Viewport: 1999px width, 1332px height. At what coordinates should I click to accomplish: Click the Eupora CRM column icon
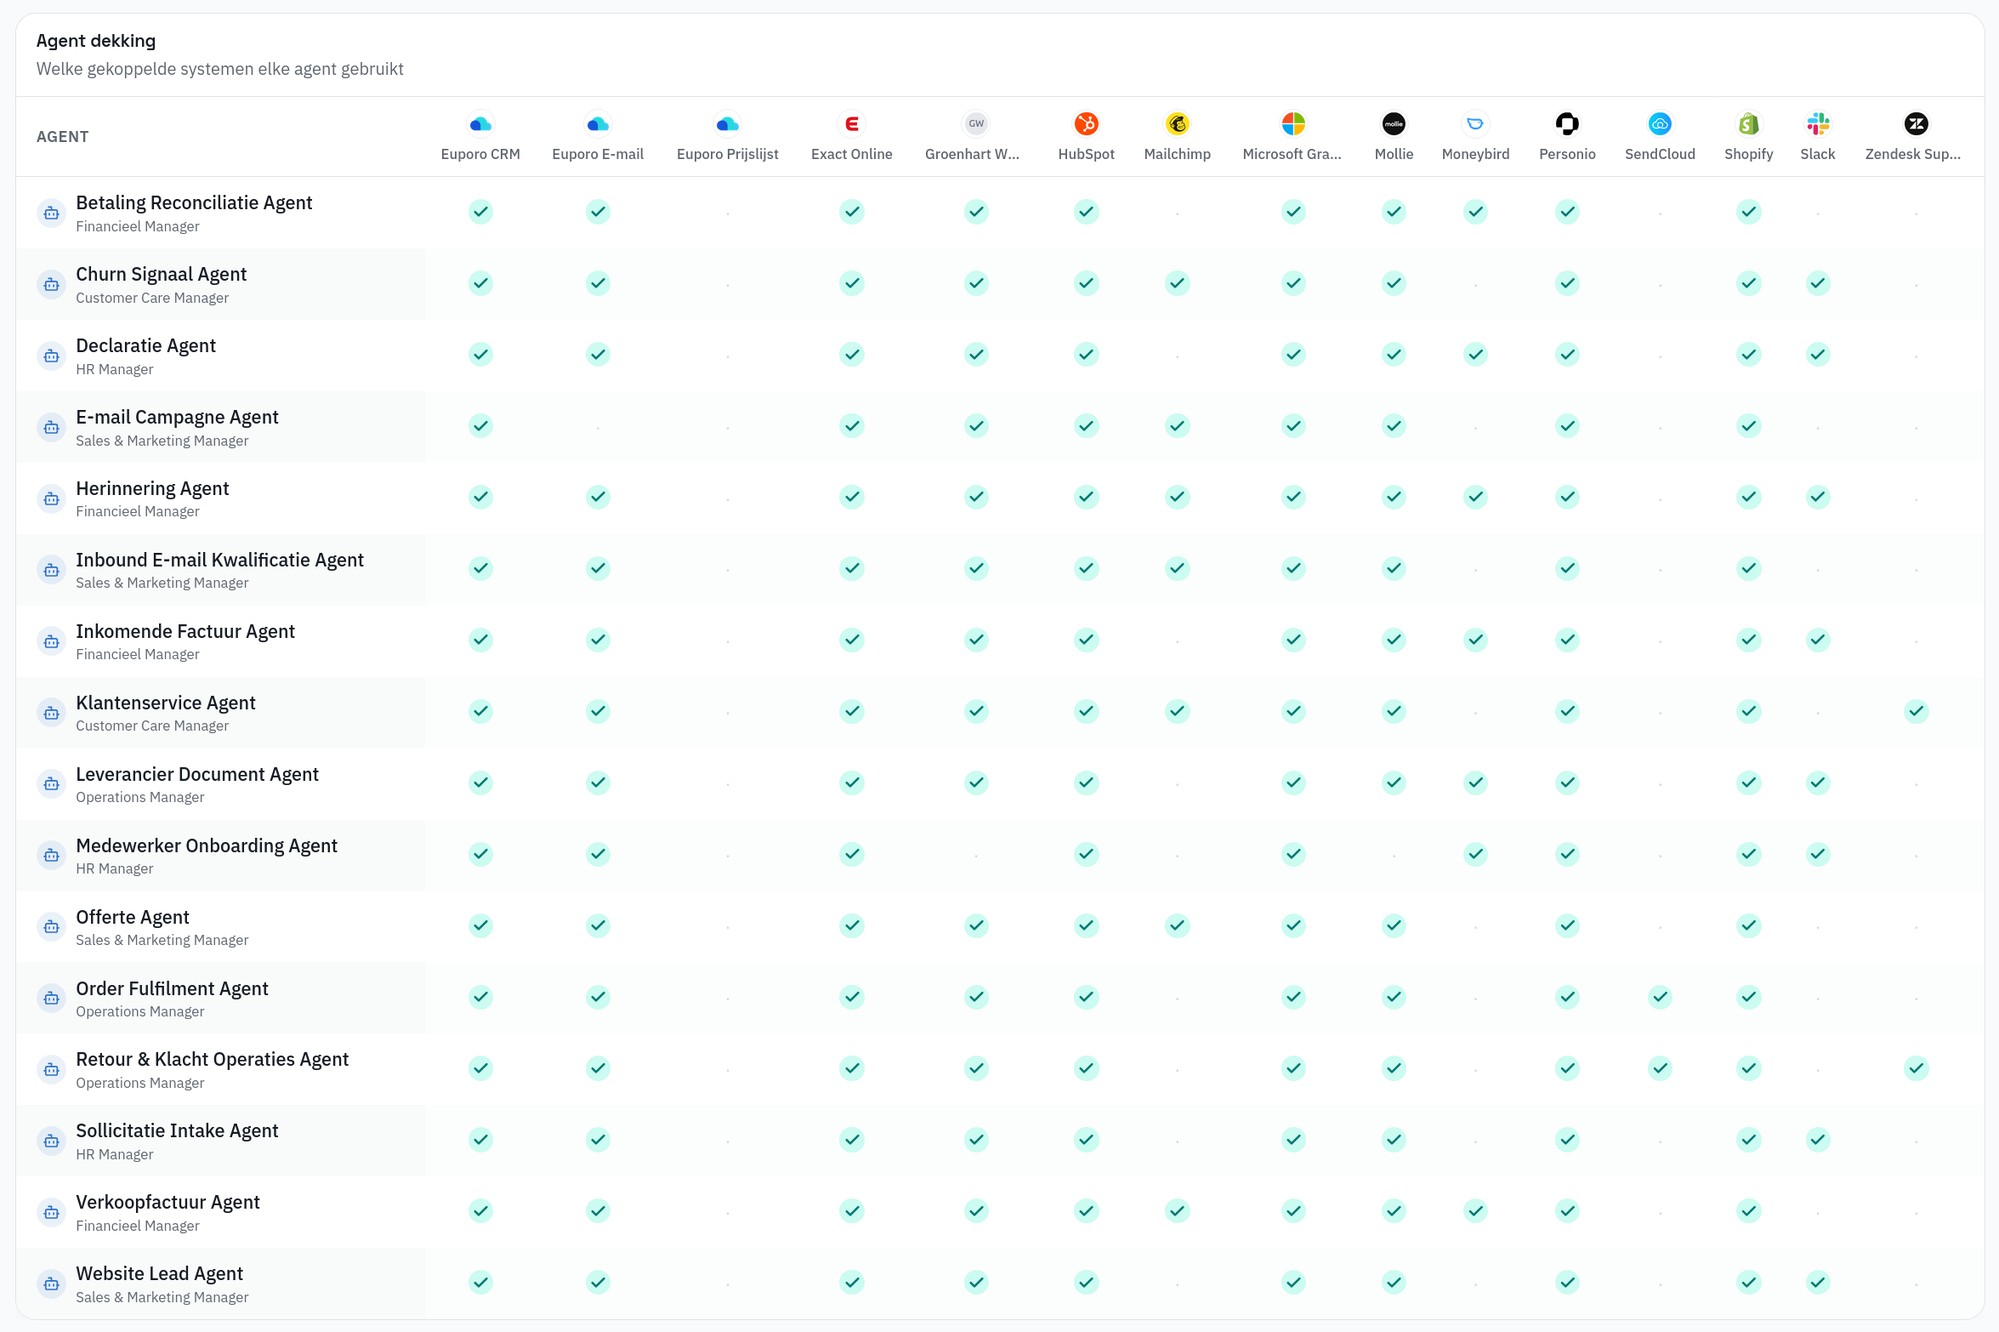(x=480, y=124)
